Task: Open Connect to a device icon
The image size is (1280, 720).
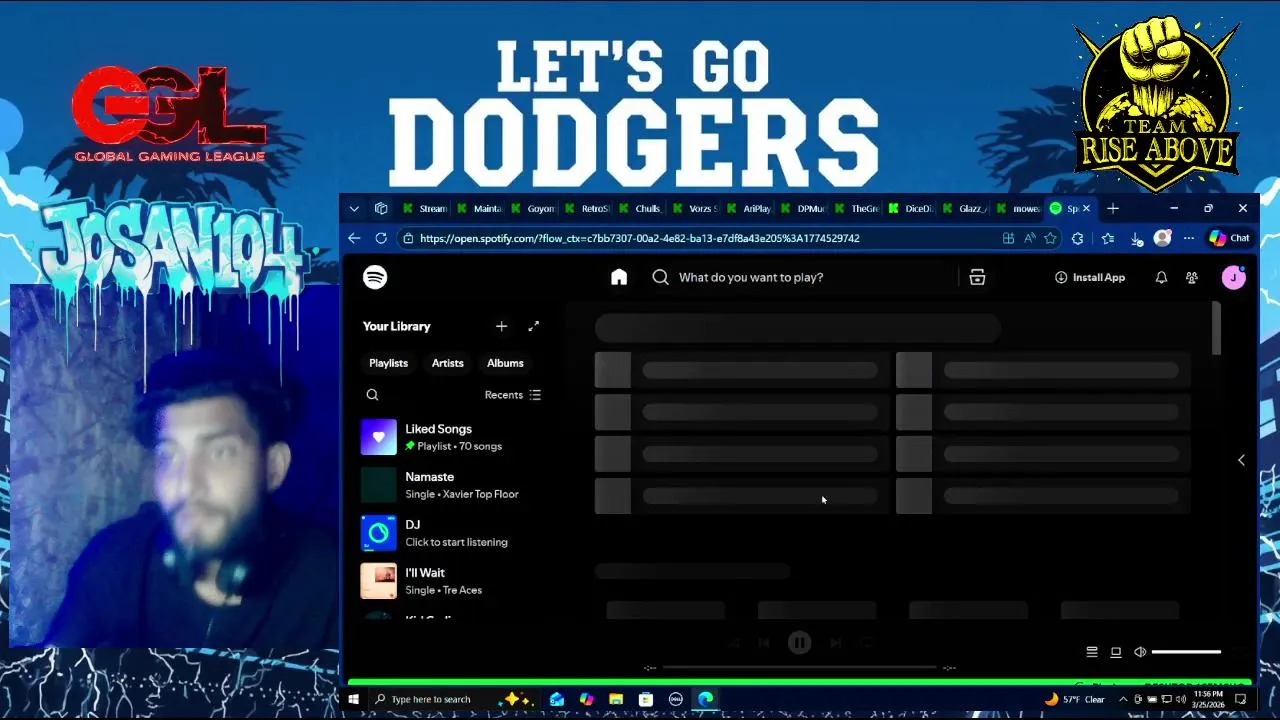Action: [x=1116, y=652]
